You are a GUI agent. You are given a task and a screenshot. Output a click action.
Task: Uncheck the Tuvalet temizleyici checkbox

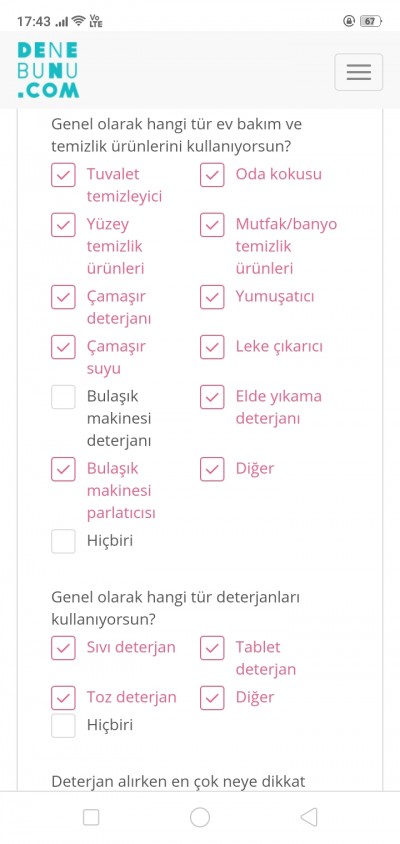pos(63,175)
